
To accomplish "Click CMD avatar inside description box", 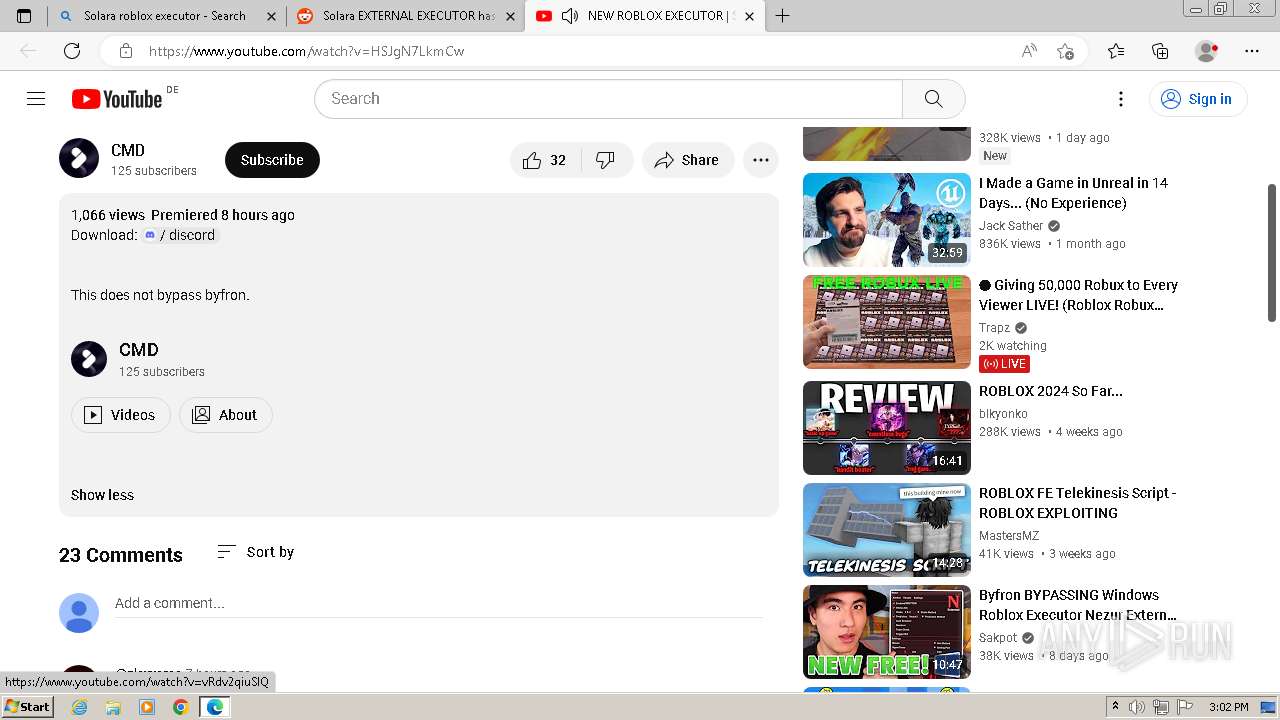I will click(89, 359).
